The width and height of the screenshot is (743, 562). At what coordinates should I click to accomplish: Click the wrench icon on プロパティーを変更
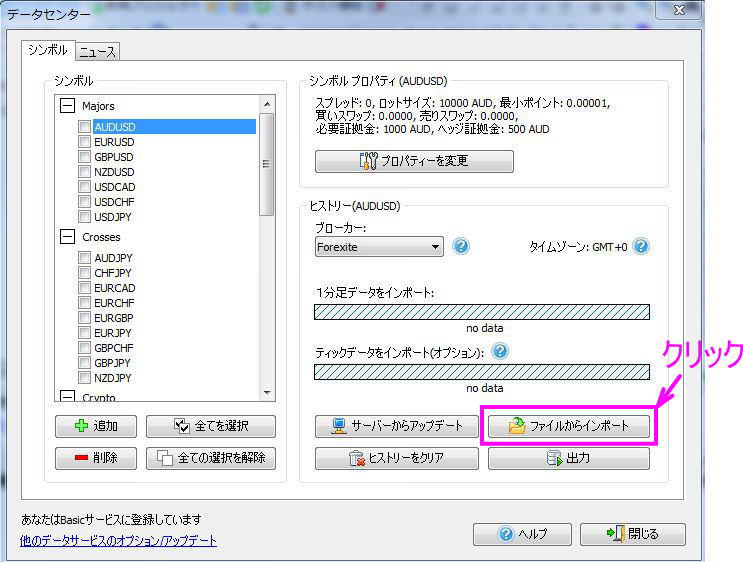coord(368,161)
